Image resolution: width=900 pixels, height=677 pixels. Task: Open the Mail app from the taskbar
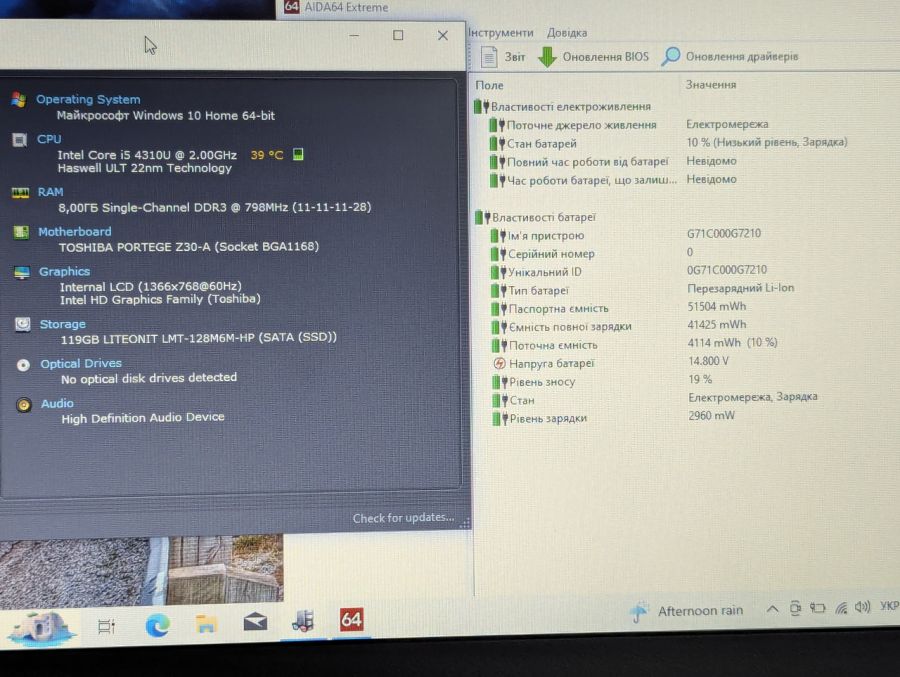[x=255, y=622]
